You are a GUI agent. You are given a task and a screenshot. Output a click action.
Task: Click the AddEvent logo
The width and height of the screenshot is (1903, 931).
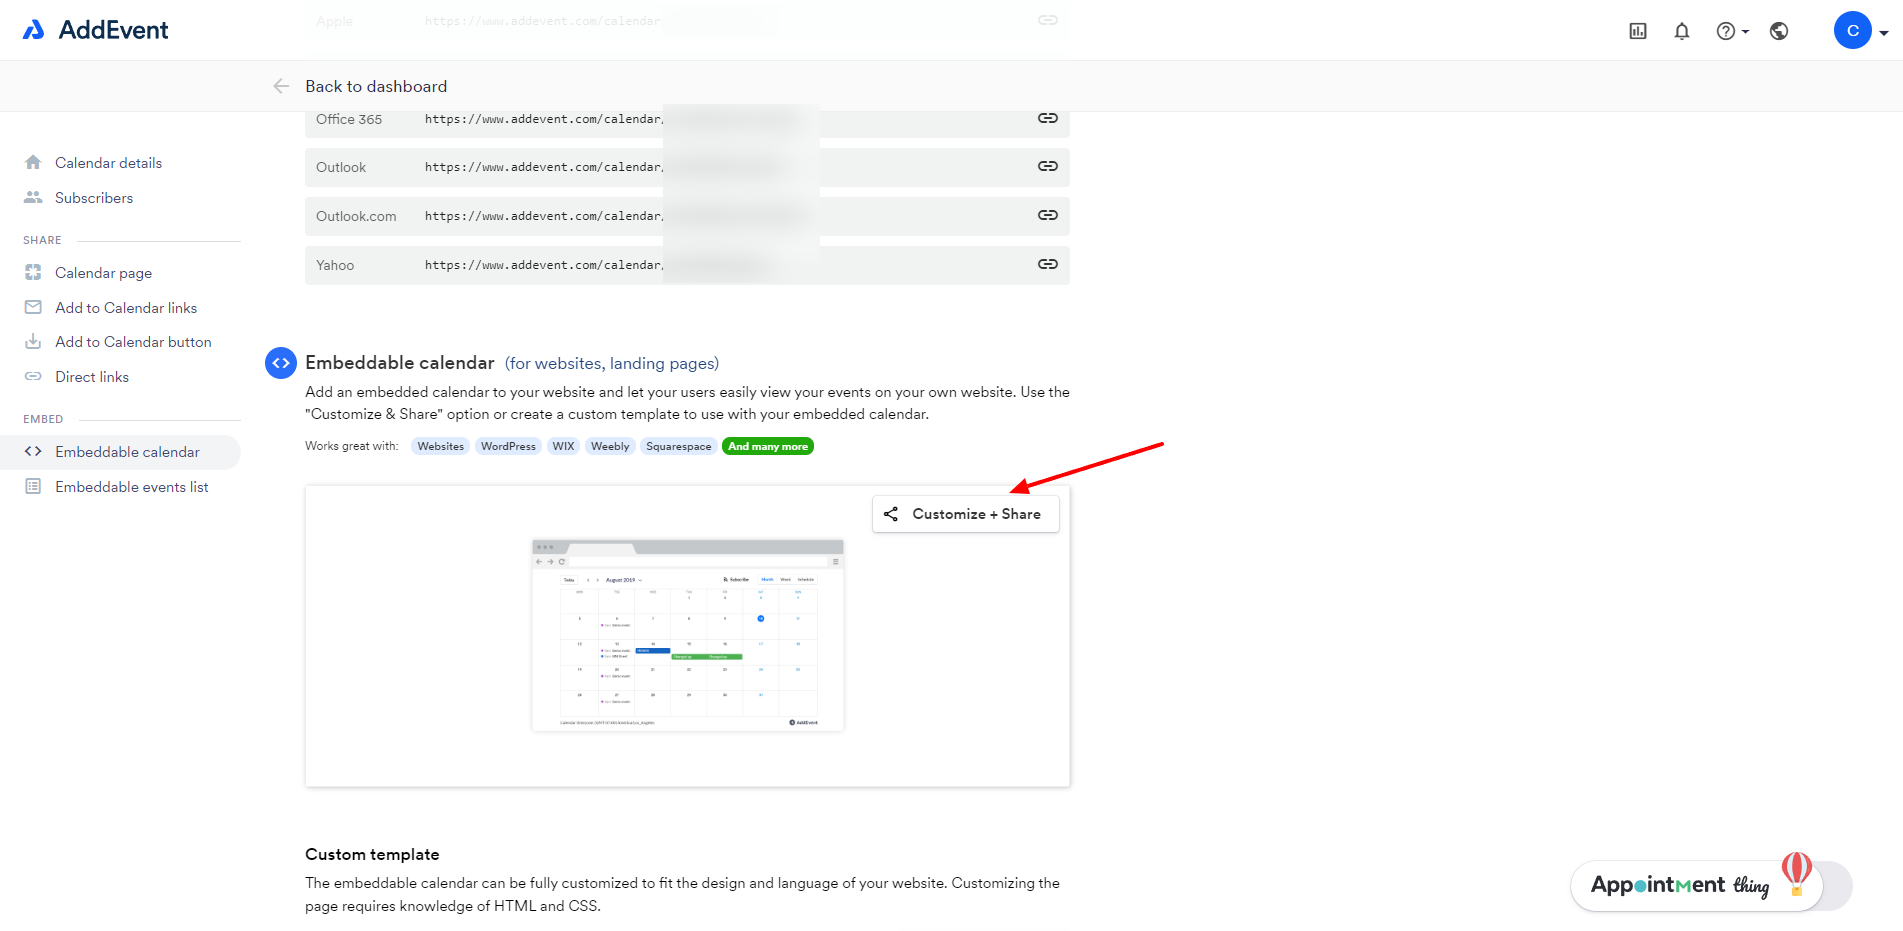click(96, 30)
